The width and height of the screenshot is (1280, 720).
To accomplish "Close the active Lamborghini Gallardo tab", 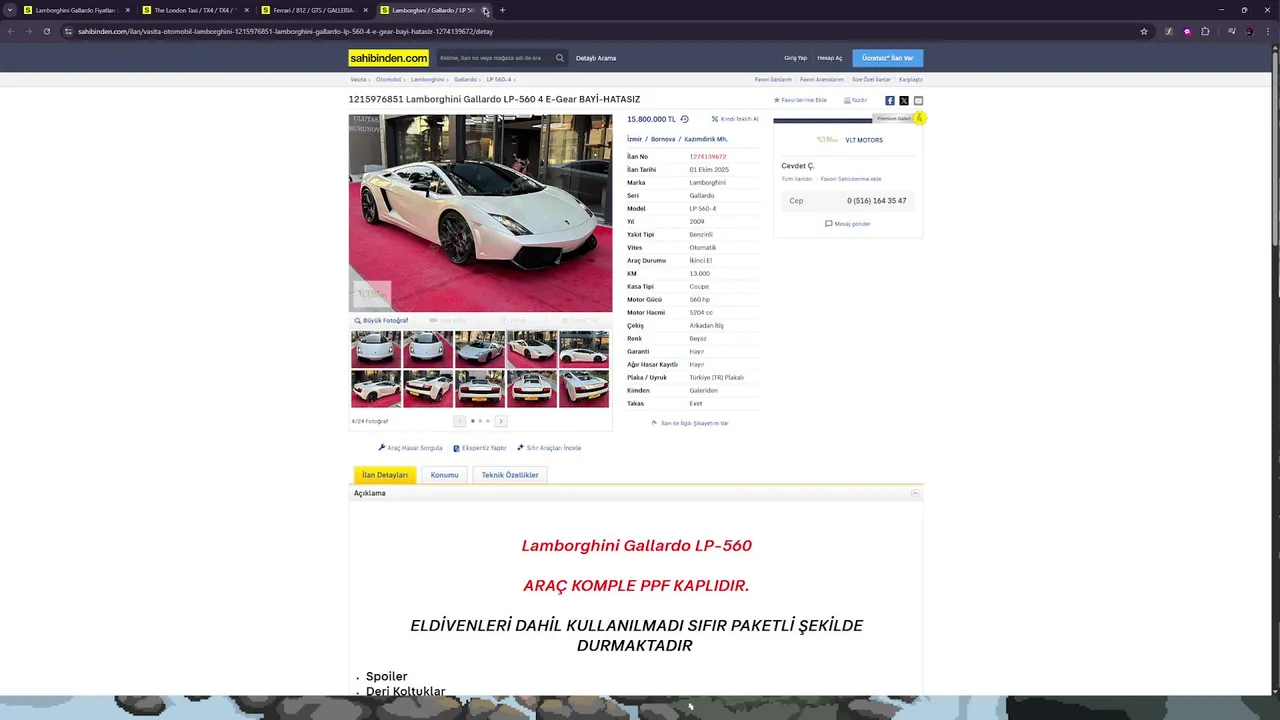I will click(x=485, y=10).
